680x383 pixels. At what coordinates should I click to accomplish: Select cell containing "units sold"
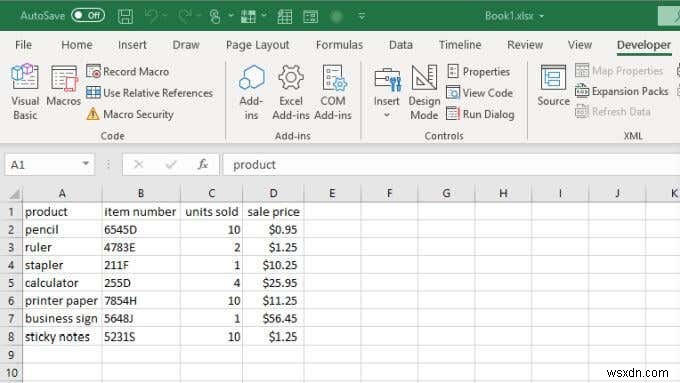pyautogui.click(x=211, y=212)
